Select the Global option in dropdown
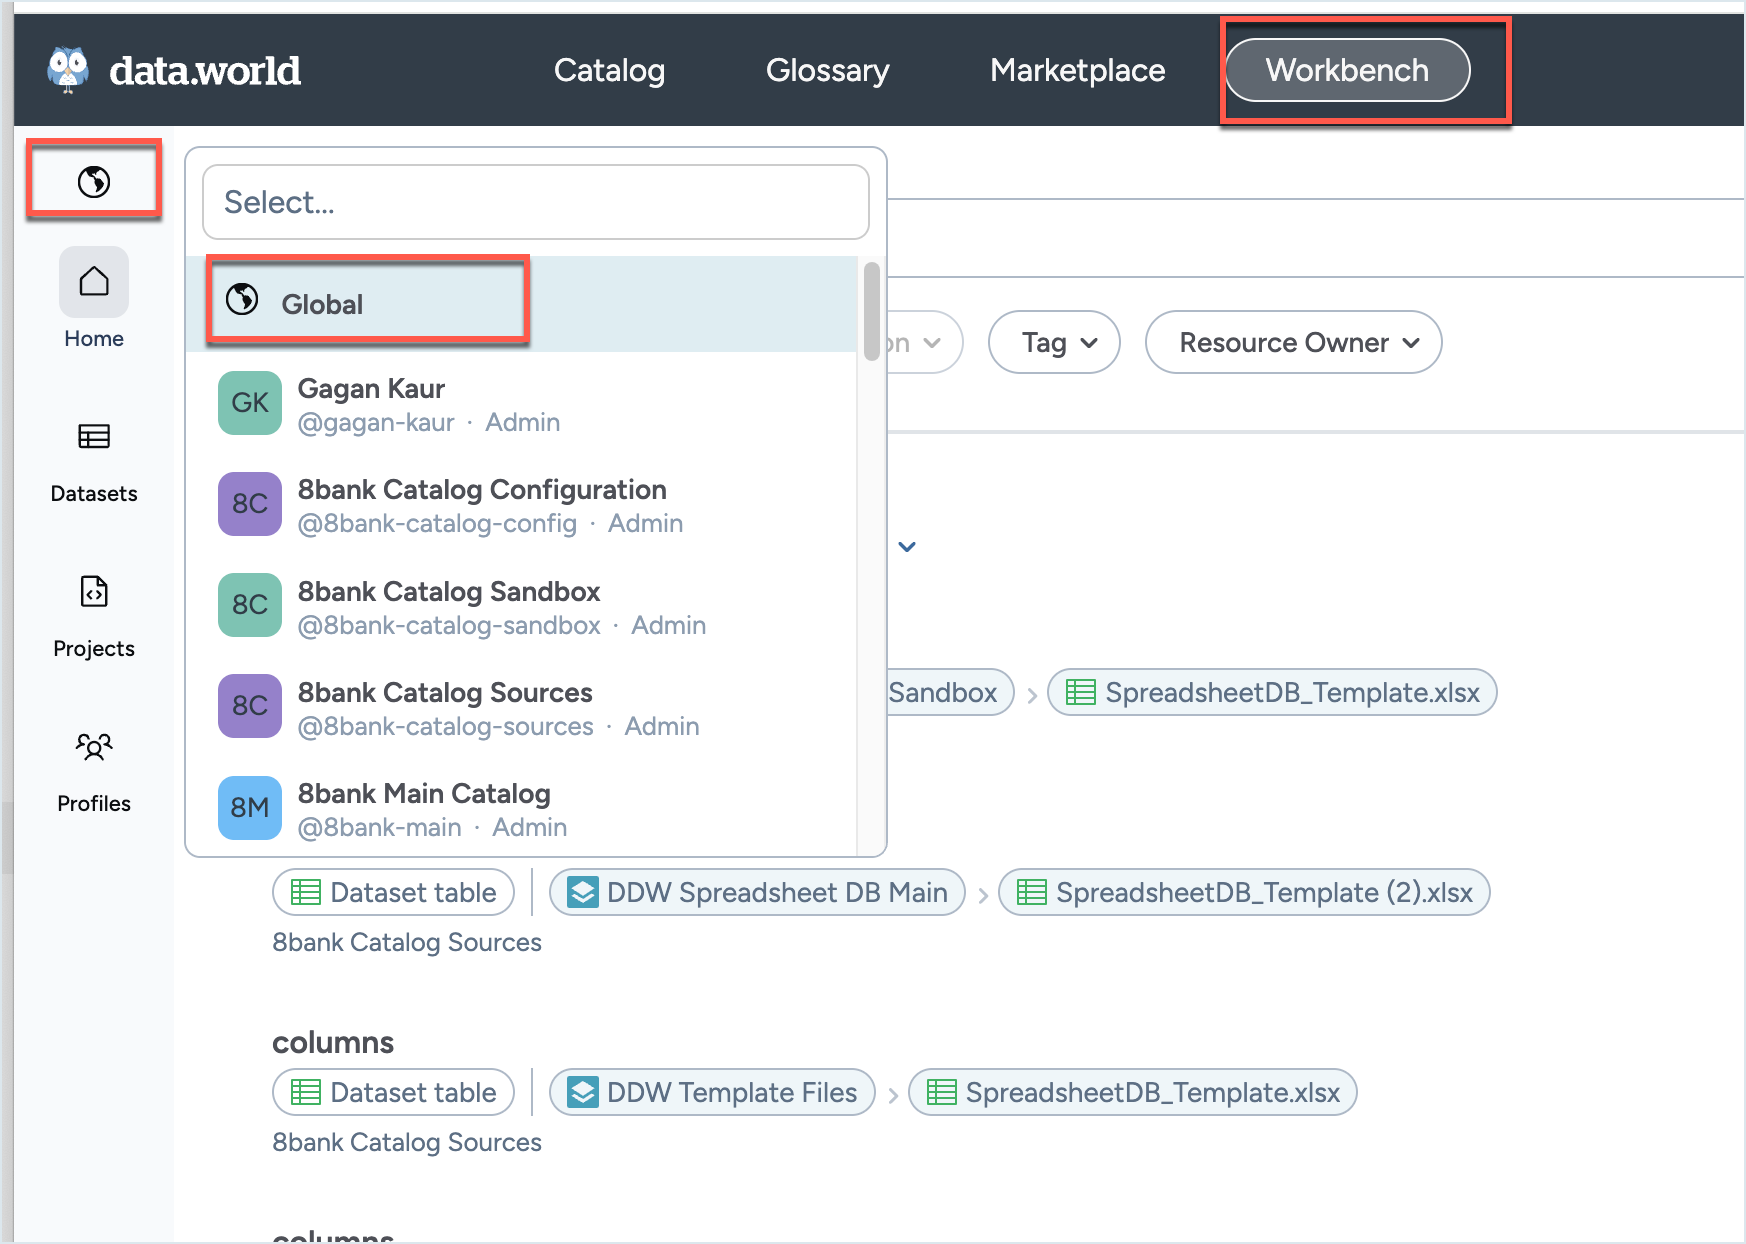 [x=322, y=304]
